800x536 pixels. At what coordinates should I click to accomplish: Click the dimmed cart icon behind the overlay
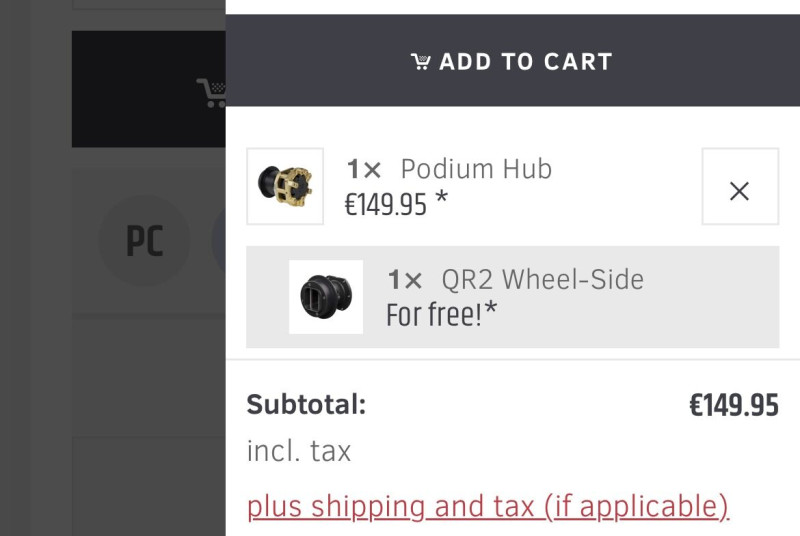(x=211, y=92)
